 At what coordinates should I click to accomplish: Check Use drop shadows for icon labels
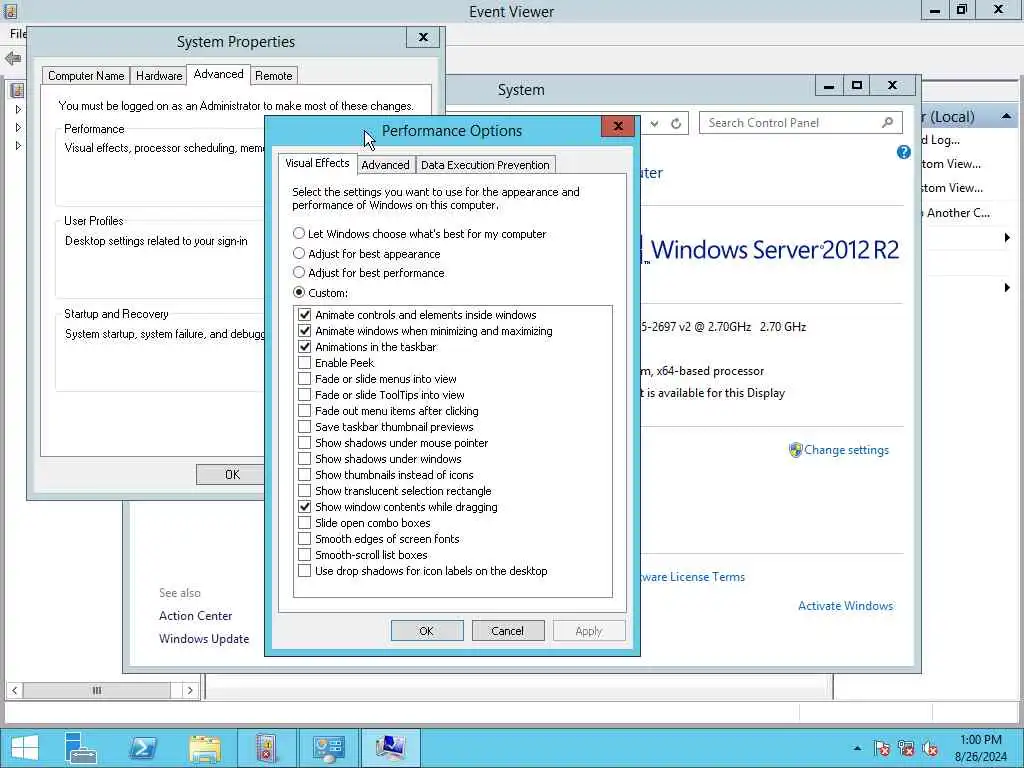pyautogui.click(x=304, y=571)
